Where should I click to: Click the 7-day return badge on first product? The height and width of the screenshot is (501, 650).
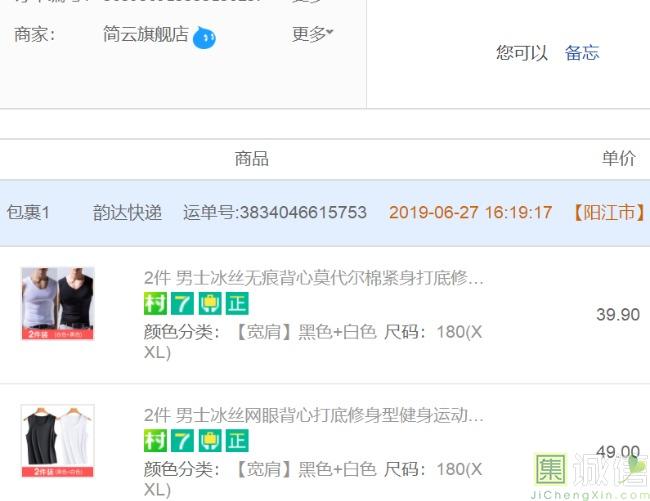[182, 303]
